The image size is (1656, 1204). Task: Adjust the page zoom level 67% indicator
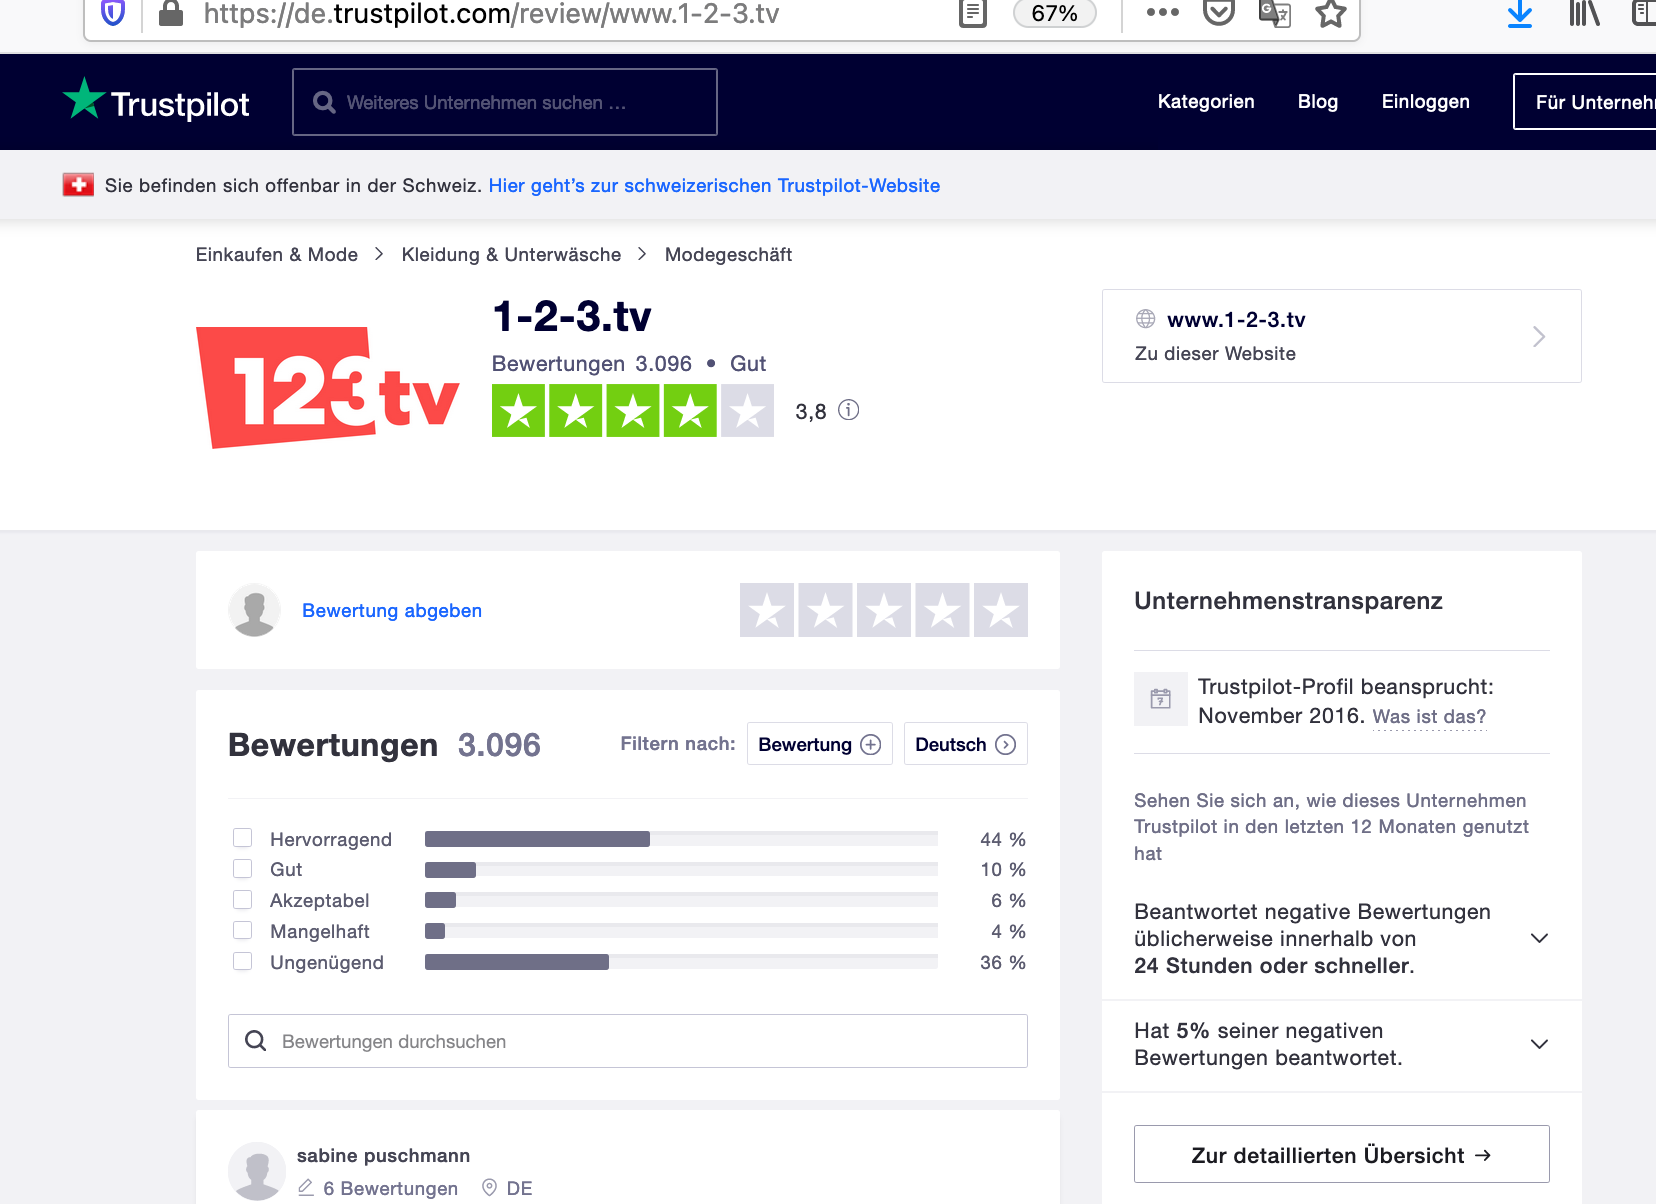click(x=1055, y=13)
